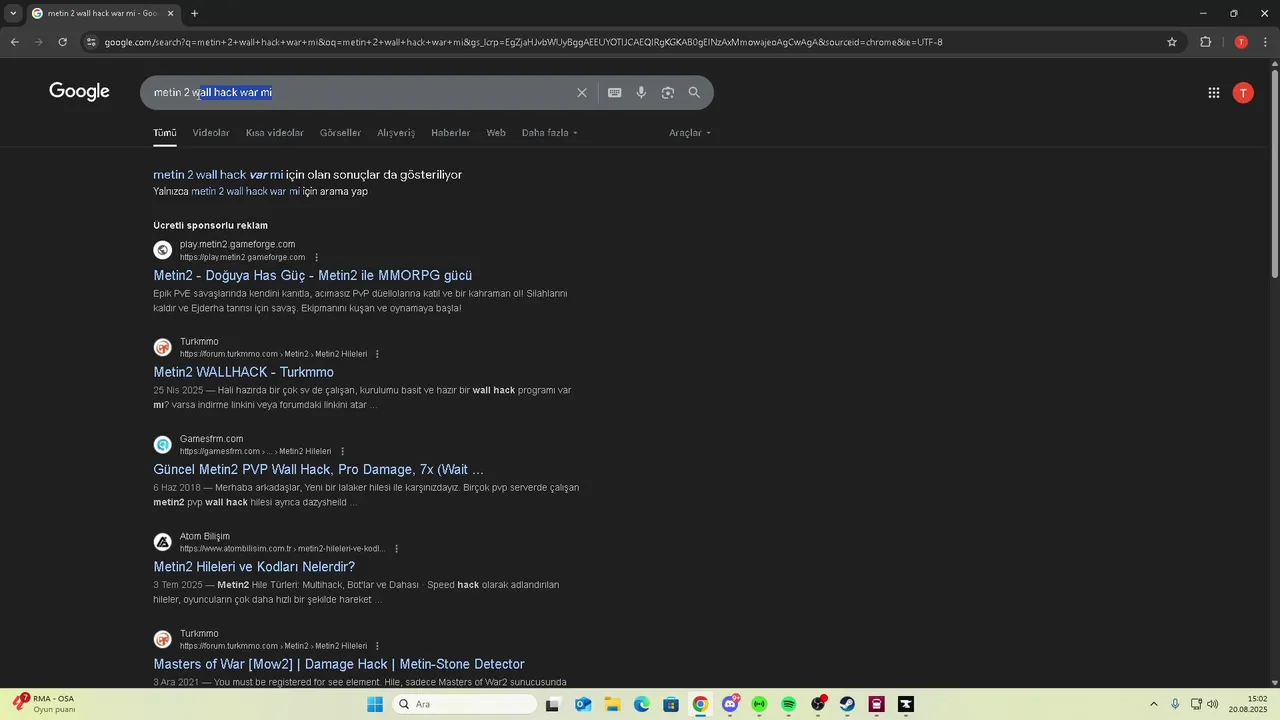
Task: Select the Tümü tab
Action: click(x=164, y=133)
